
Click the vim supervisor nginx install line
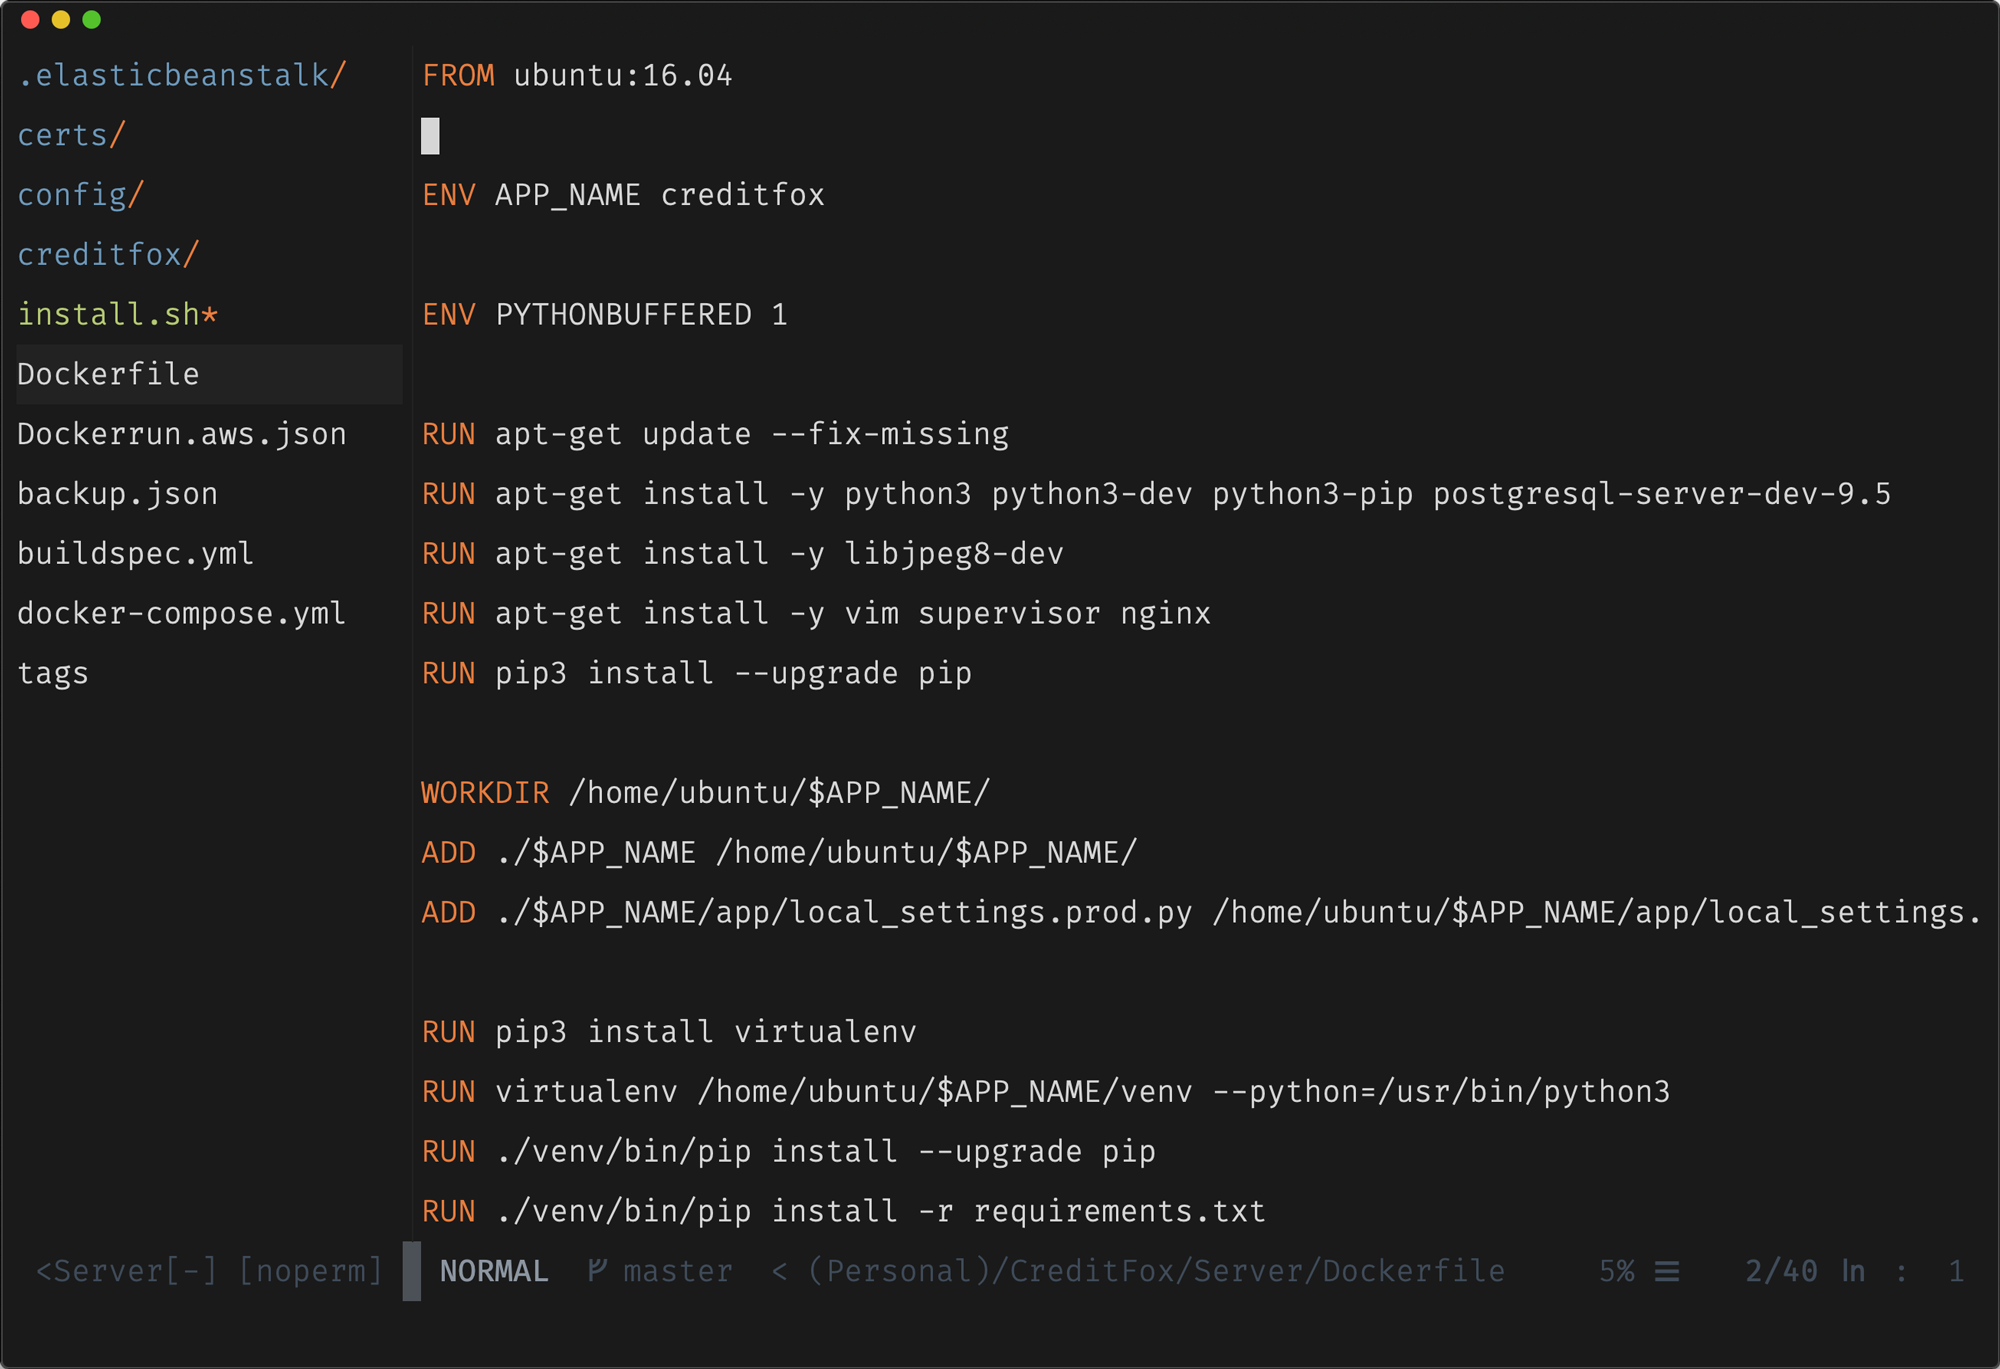point(816,614)
